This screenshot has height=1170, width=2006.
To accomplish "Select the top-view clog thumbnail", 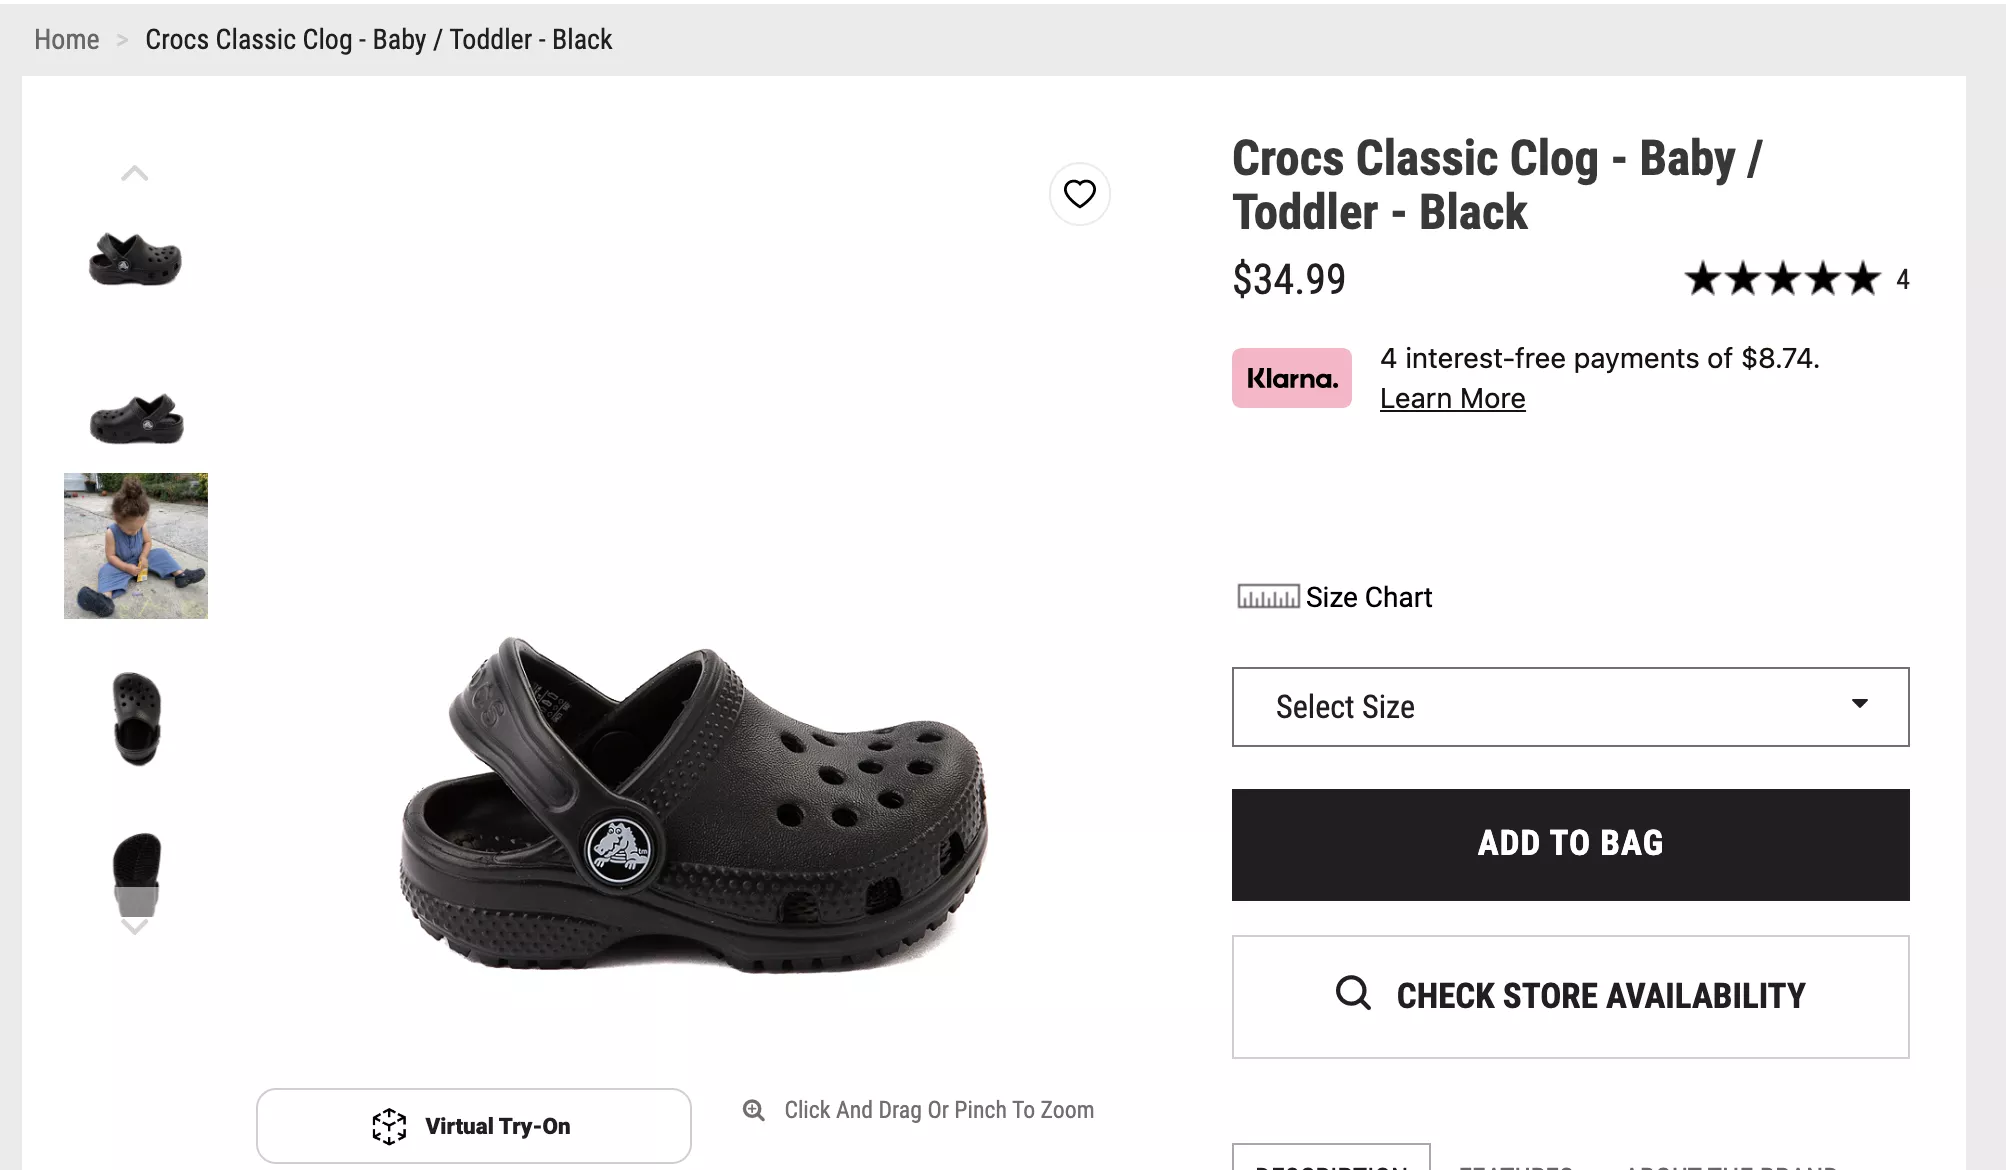I will coord(136,718).
